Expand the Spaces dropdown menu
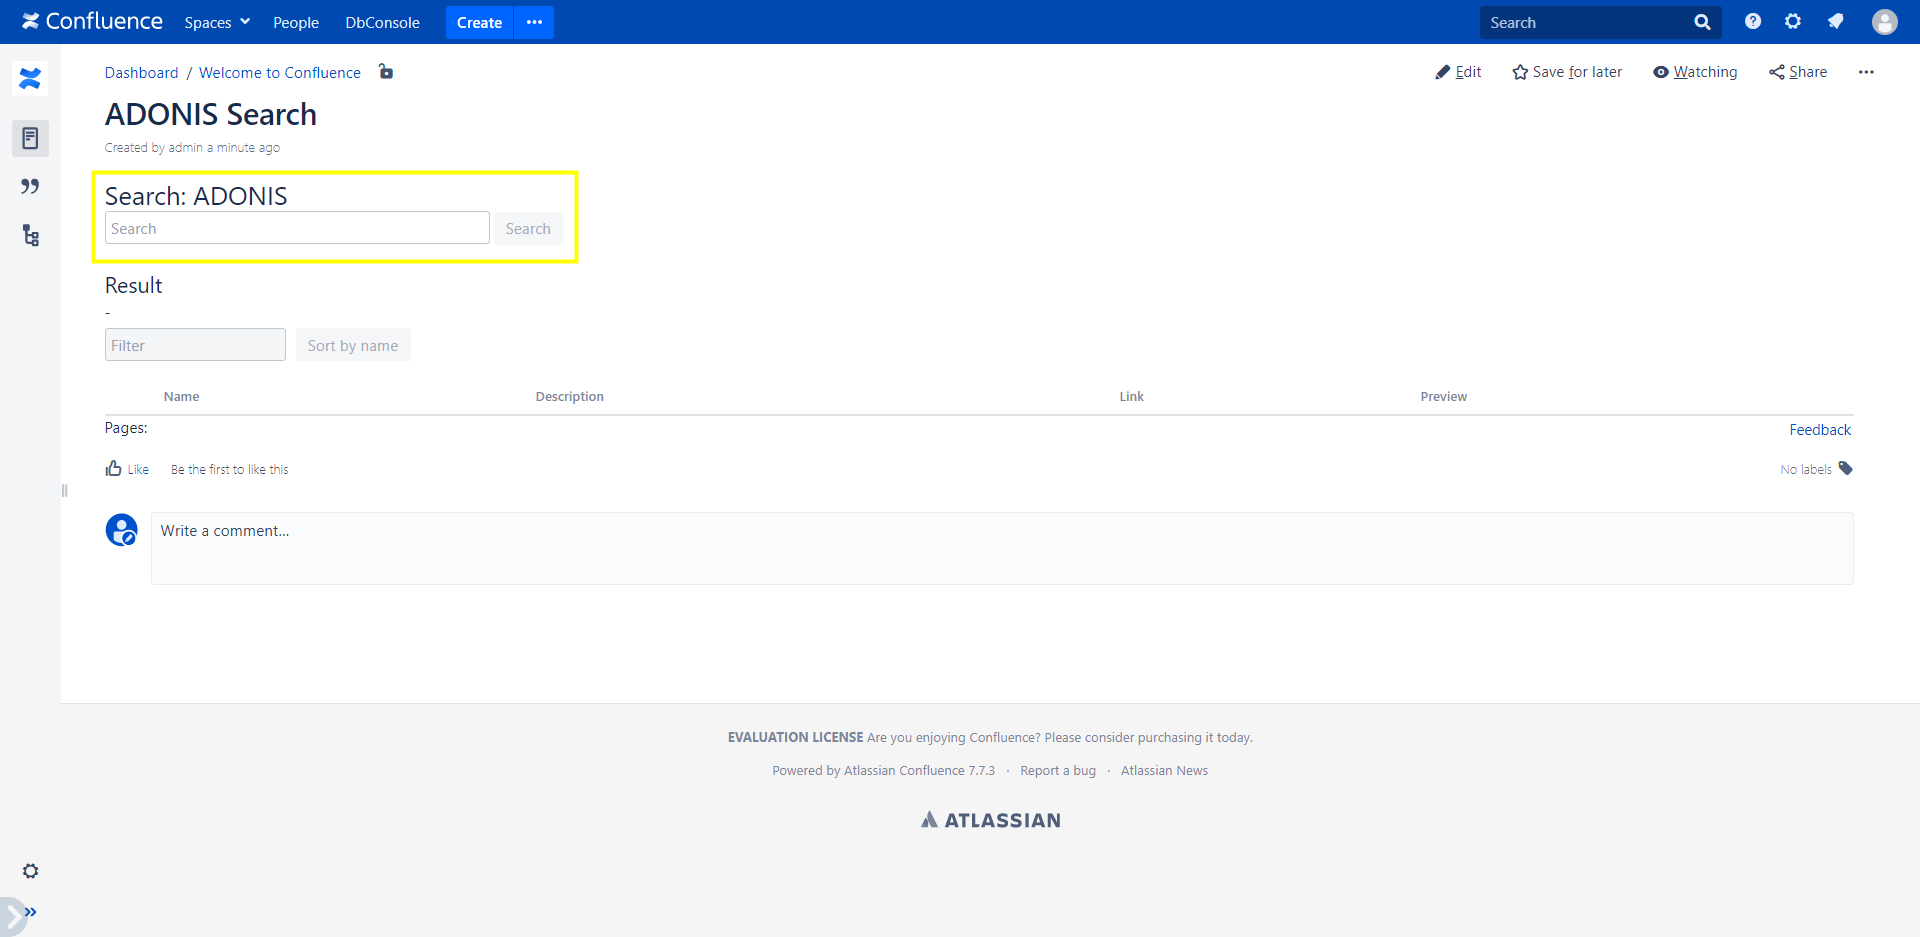 click(x=217, y=22)
